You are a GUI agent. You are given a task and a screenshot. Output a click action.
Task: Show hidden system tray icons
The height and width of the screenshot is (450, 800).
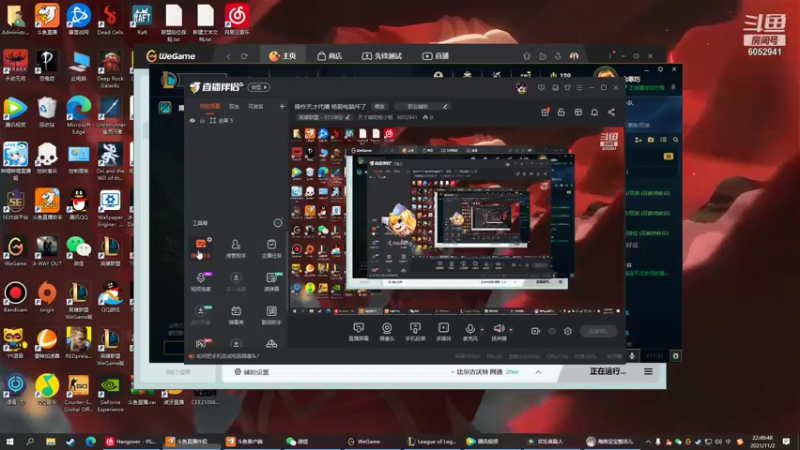[x=648, y=441]
